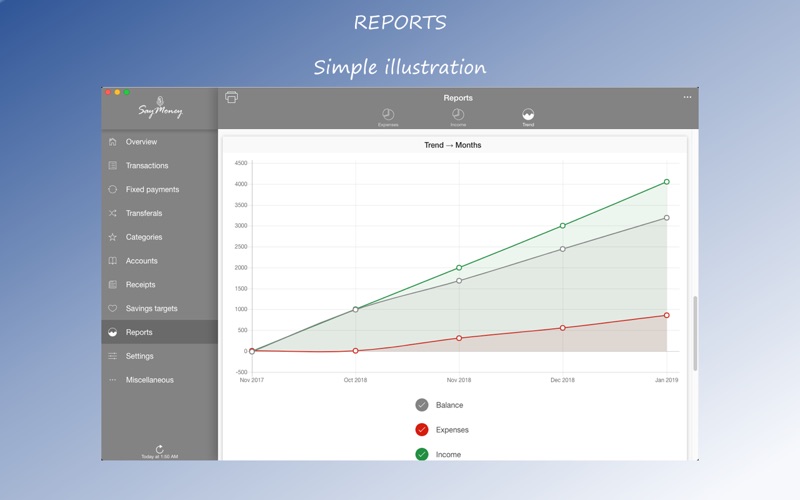
Task: Click the Fixed payments circle icon
Action: (113, 189)
